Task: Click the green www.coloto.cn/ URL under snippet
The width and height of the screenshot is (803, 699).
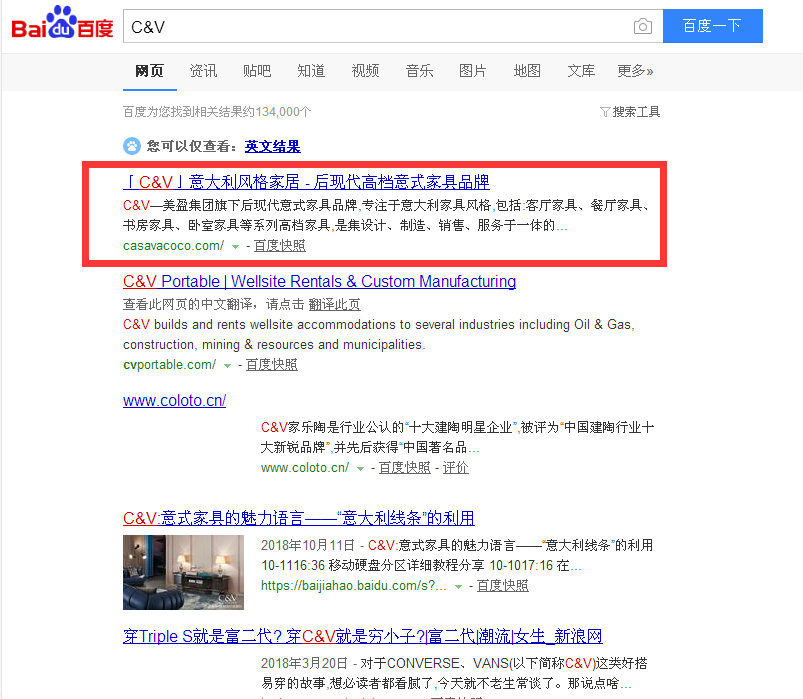Action: 305,468
